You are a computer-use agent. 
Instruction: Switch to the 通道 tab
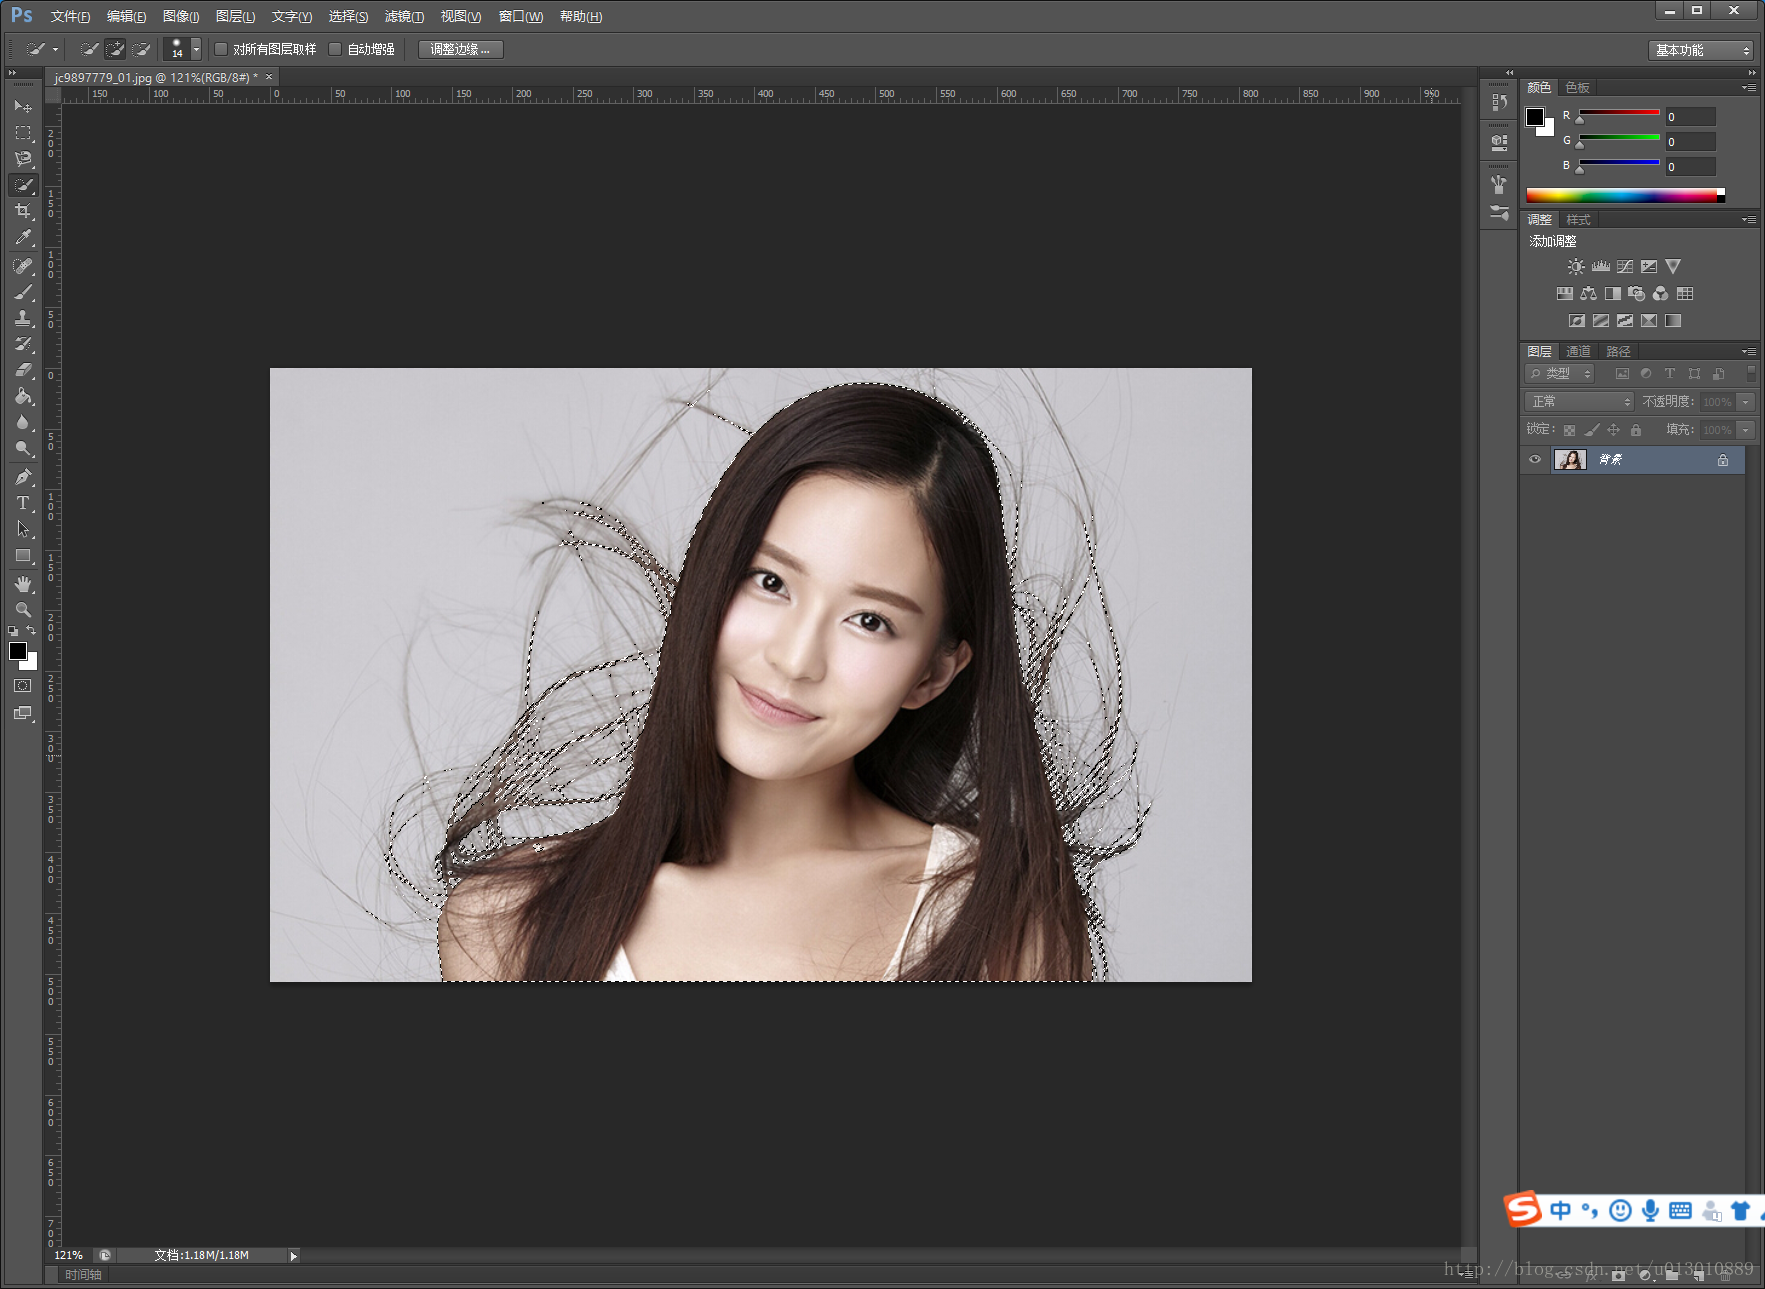tap(1578, 352)
